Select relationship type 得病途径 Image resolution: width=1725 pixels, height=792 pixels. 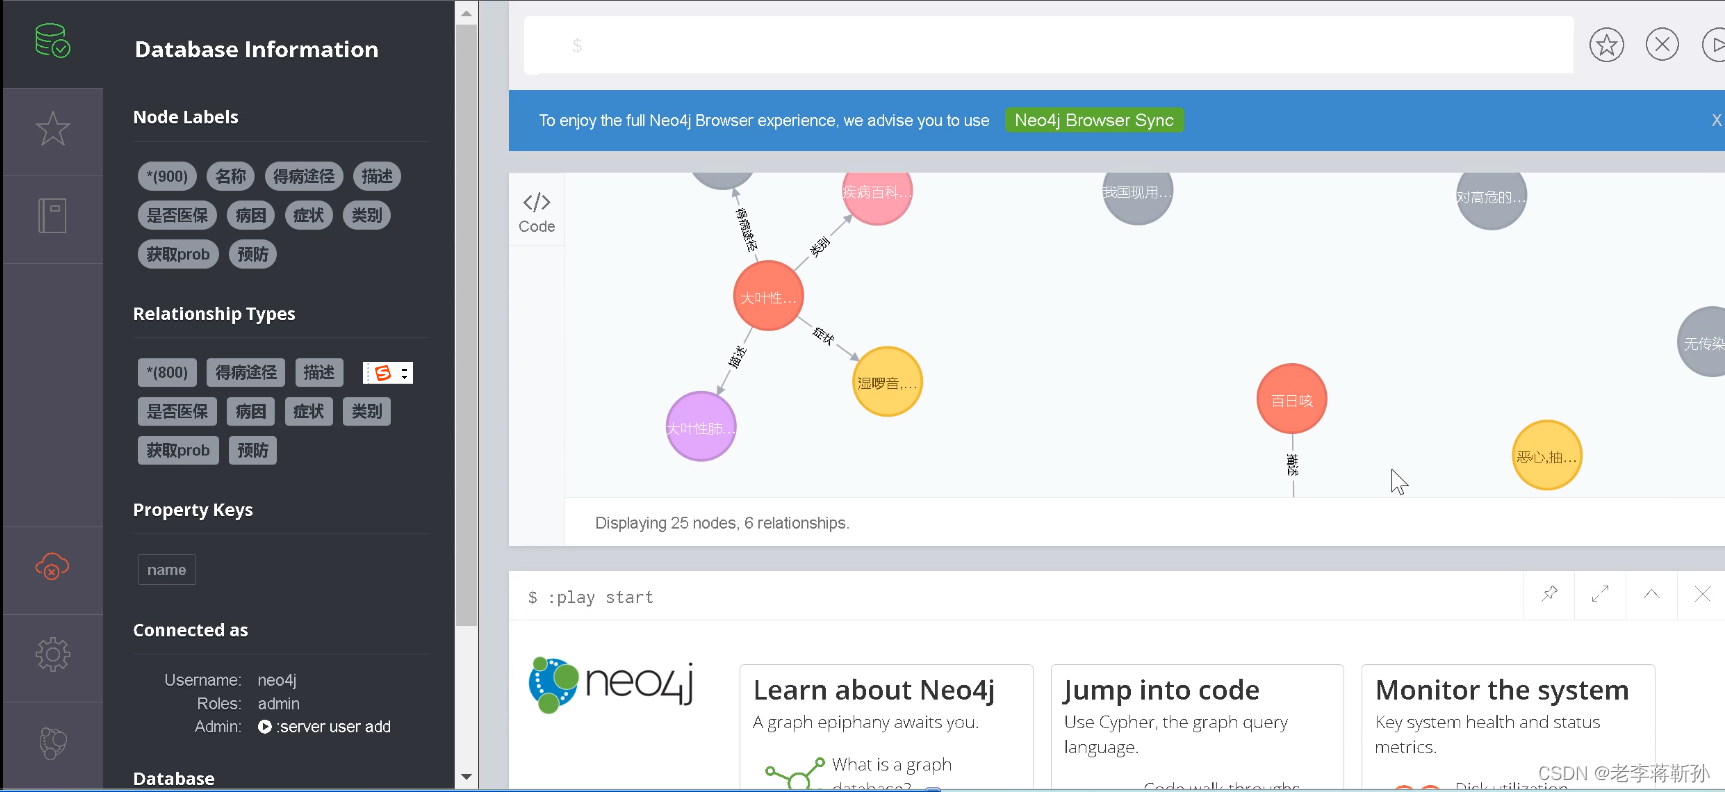246,372
